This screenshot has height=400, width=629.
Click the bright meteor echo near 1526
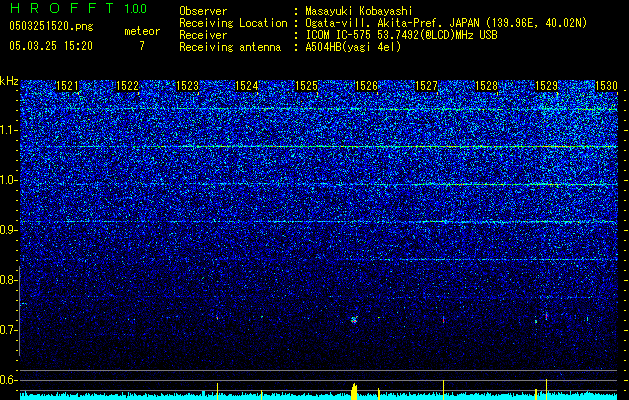(x=354, y=320)
